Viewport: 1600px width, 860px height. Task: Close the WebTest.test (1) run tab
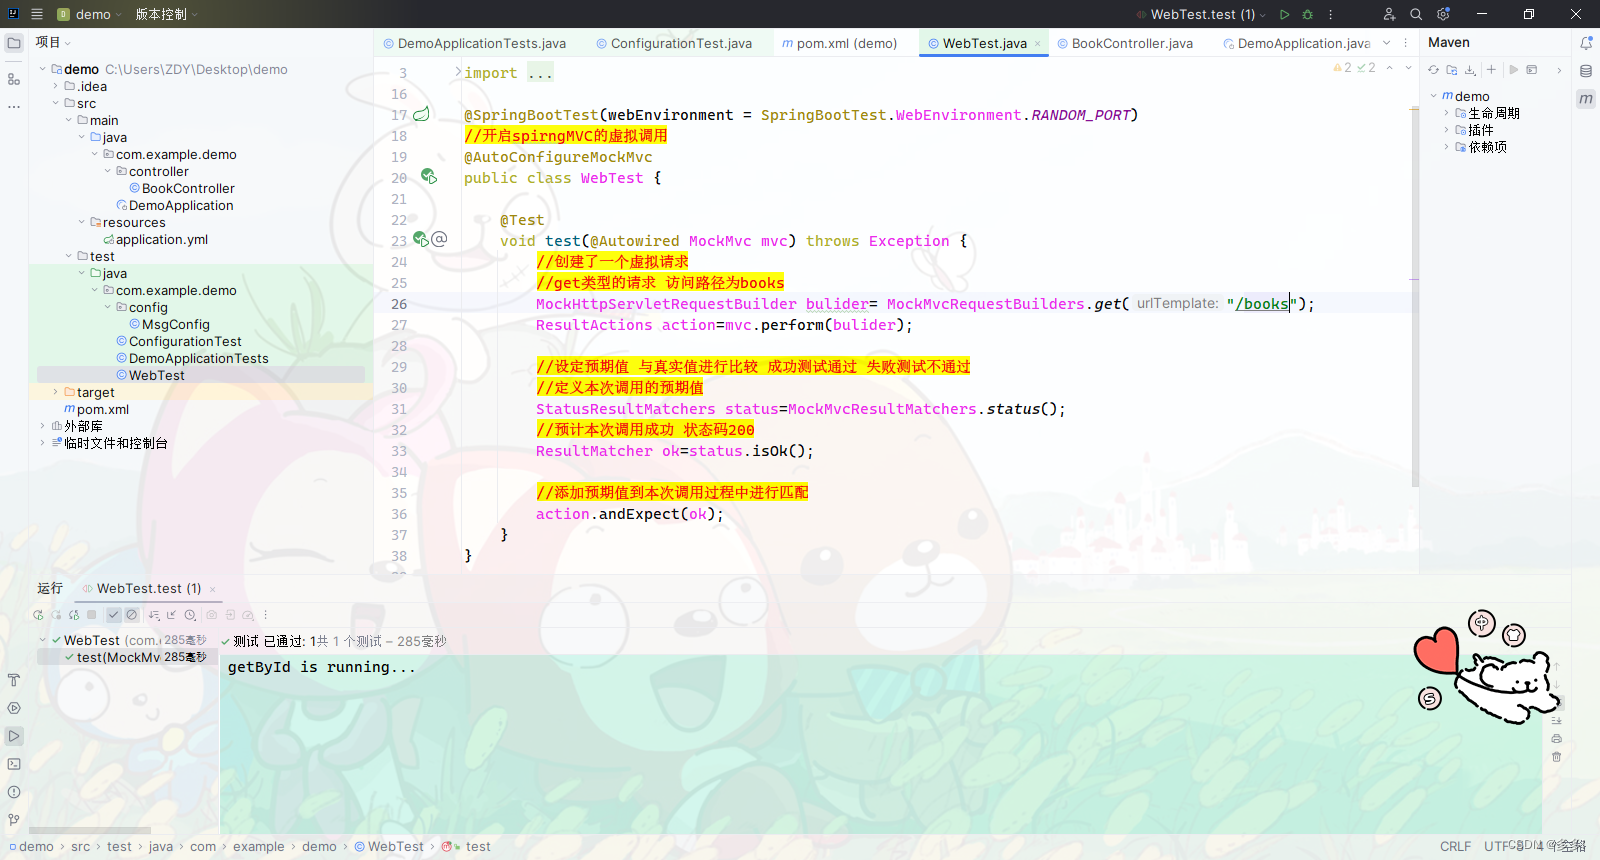[212, 589]
